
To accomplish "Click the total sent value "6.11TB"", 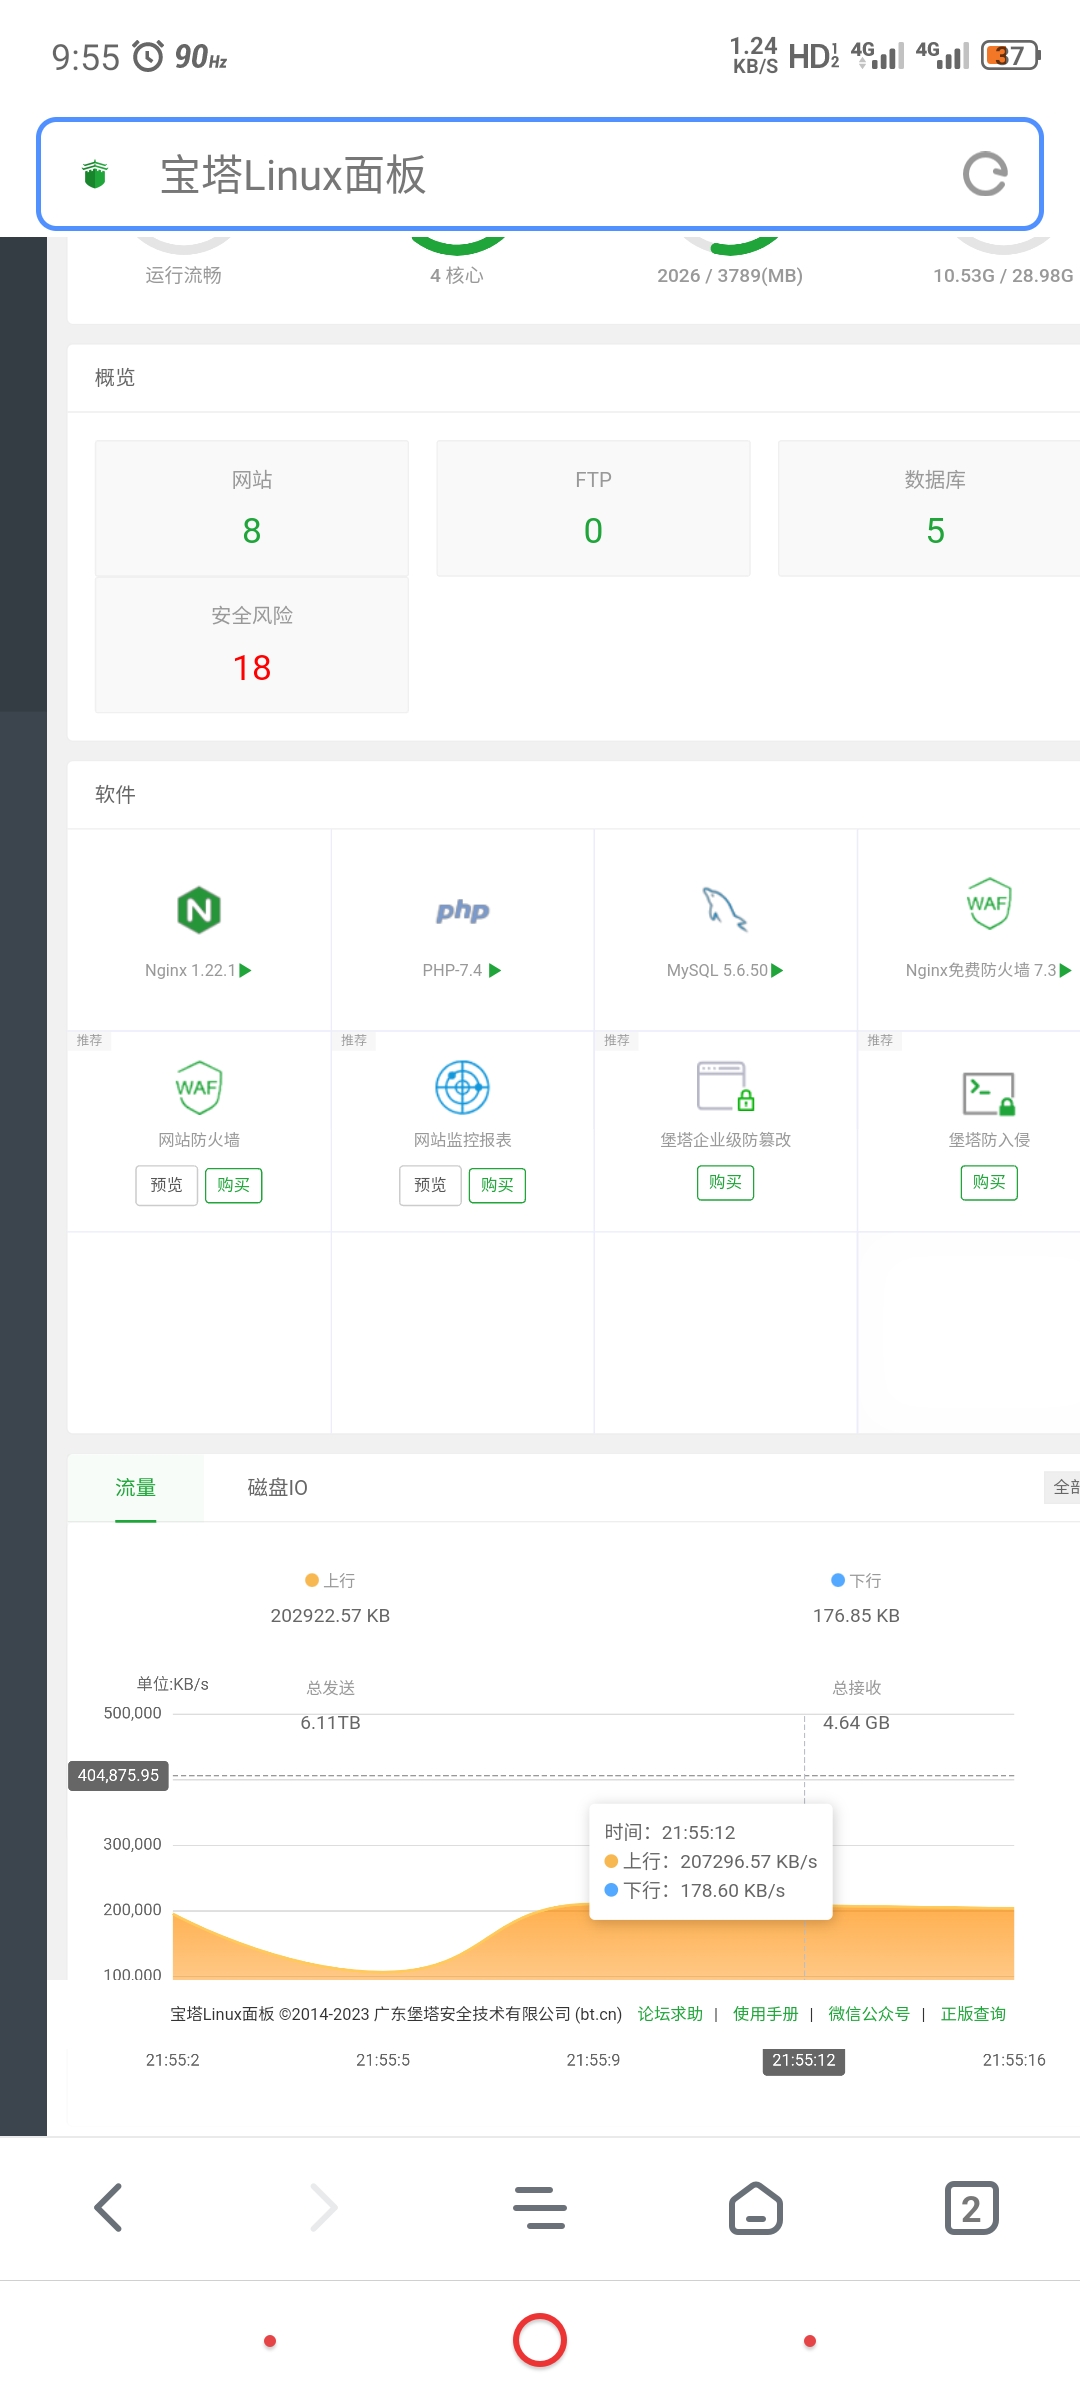I will [330, 1722].
